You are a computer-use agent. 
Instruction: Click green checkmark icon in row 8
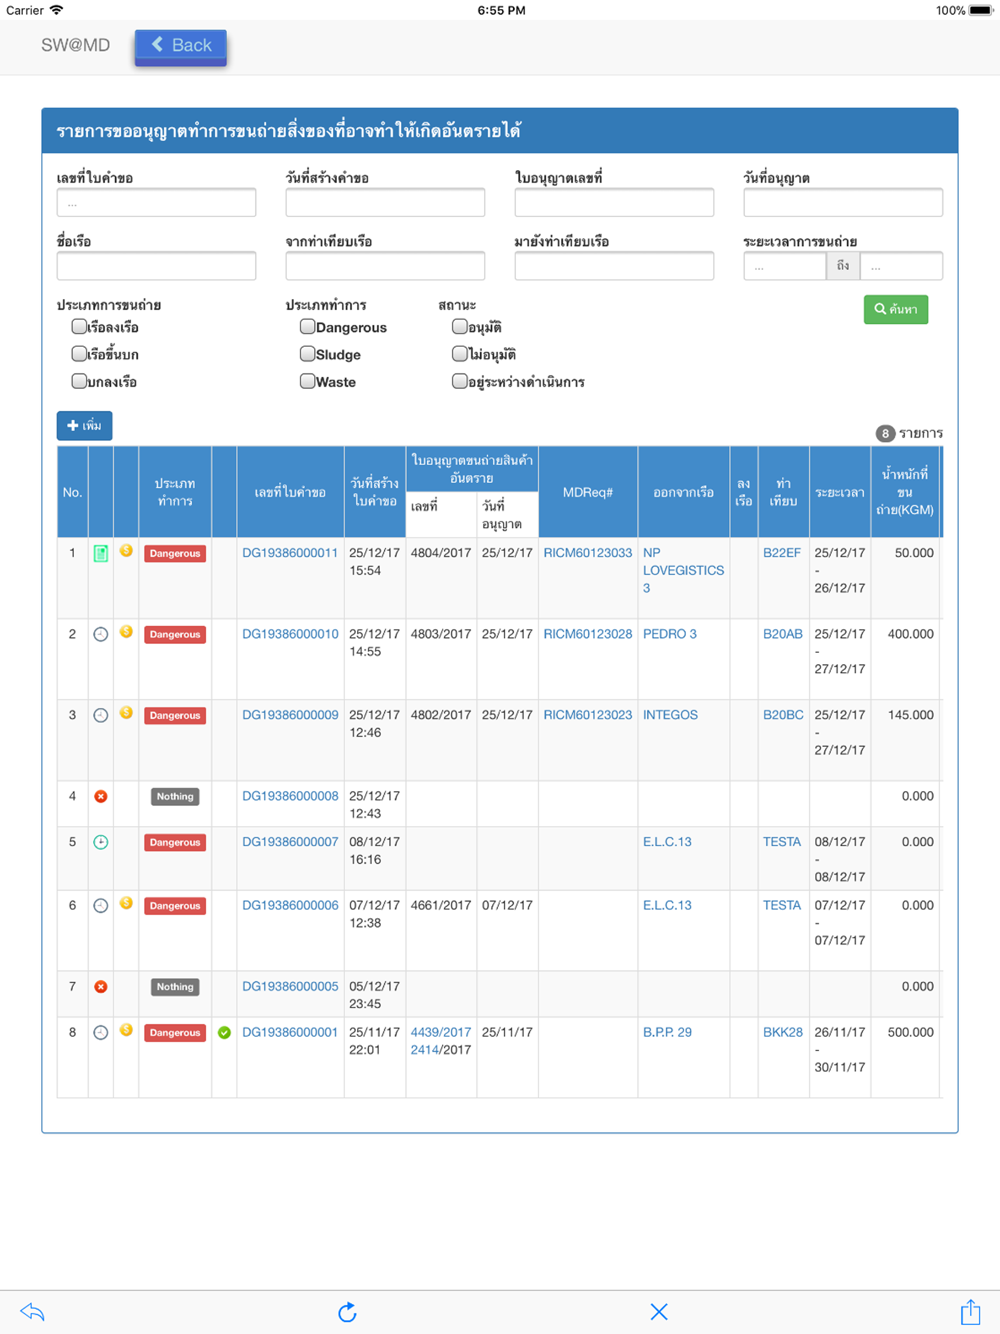[x=224, y=1033]
